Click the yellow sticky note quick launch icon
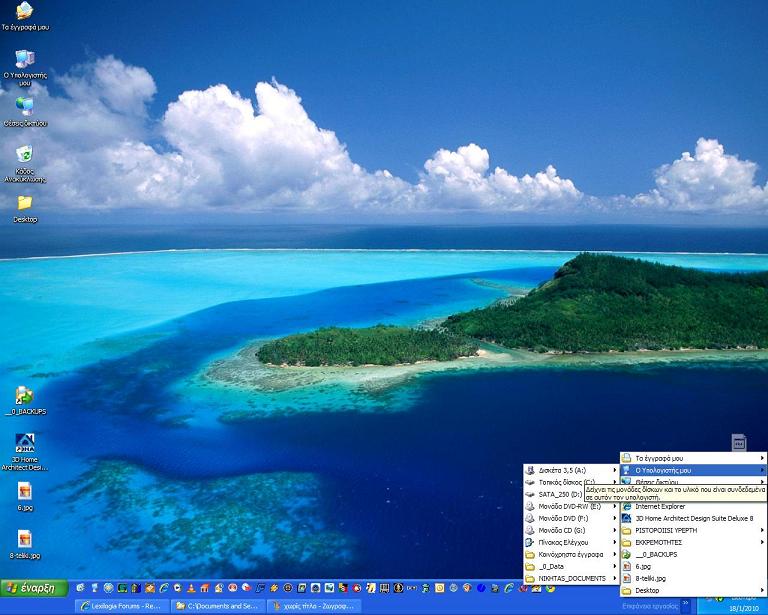Image resolution: width=768 pixels, height=615 pixels. [439, 588]
